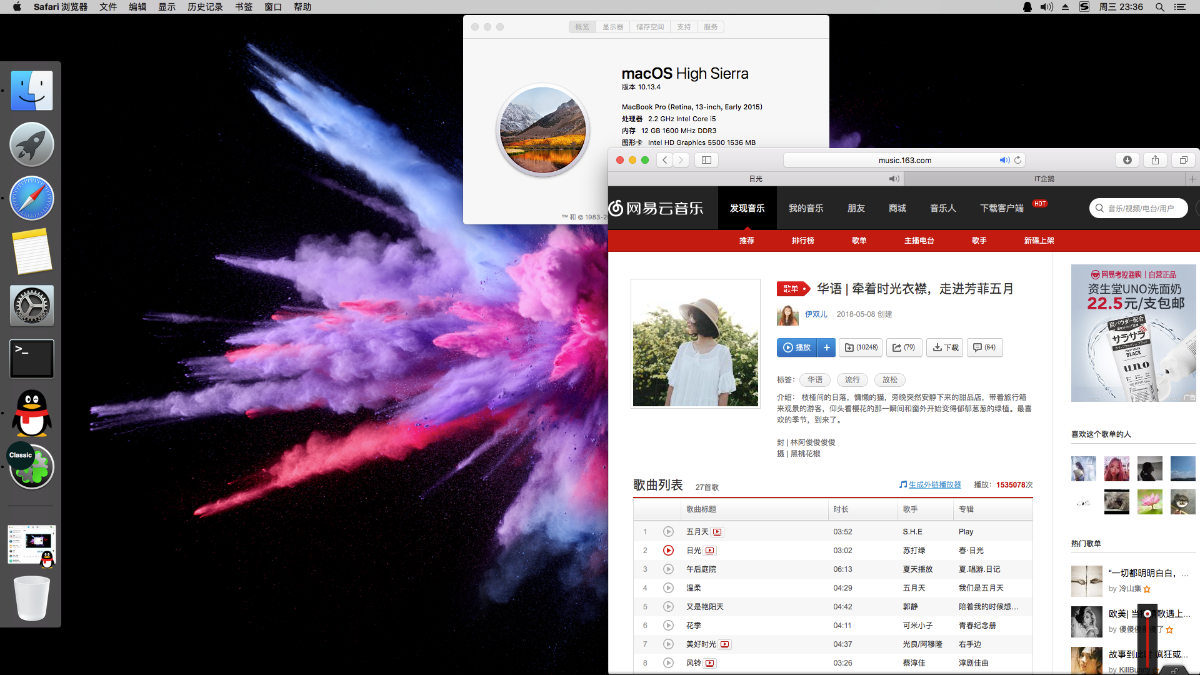The height and width of the screenshot is (675, 1200).
Task: Click the Safari compass icon in dock
Action: coord(32,198)
